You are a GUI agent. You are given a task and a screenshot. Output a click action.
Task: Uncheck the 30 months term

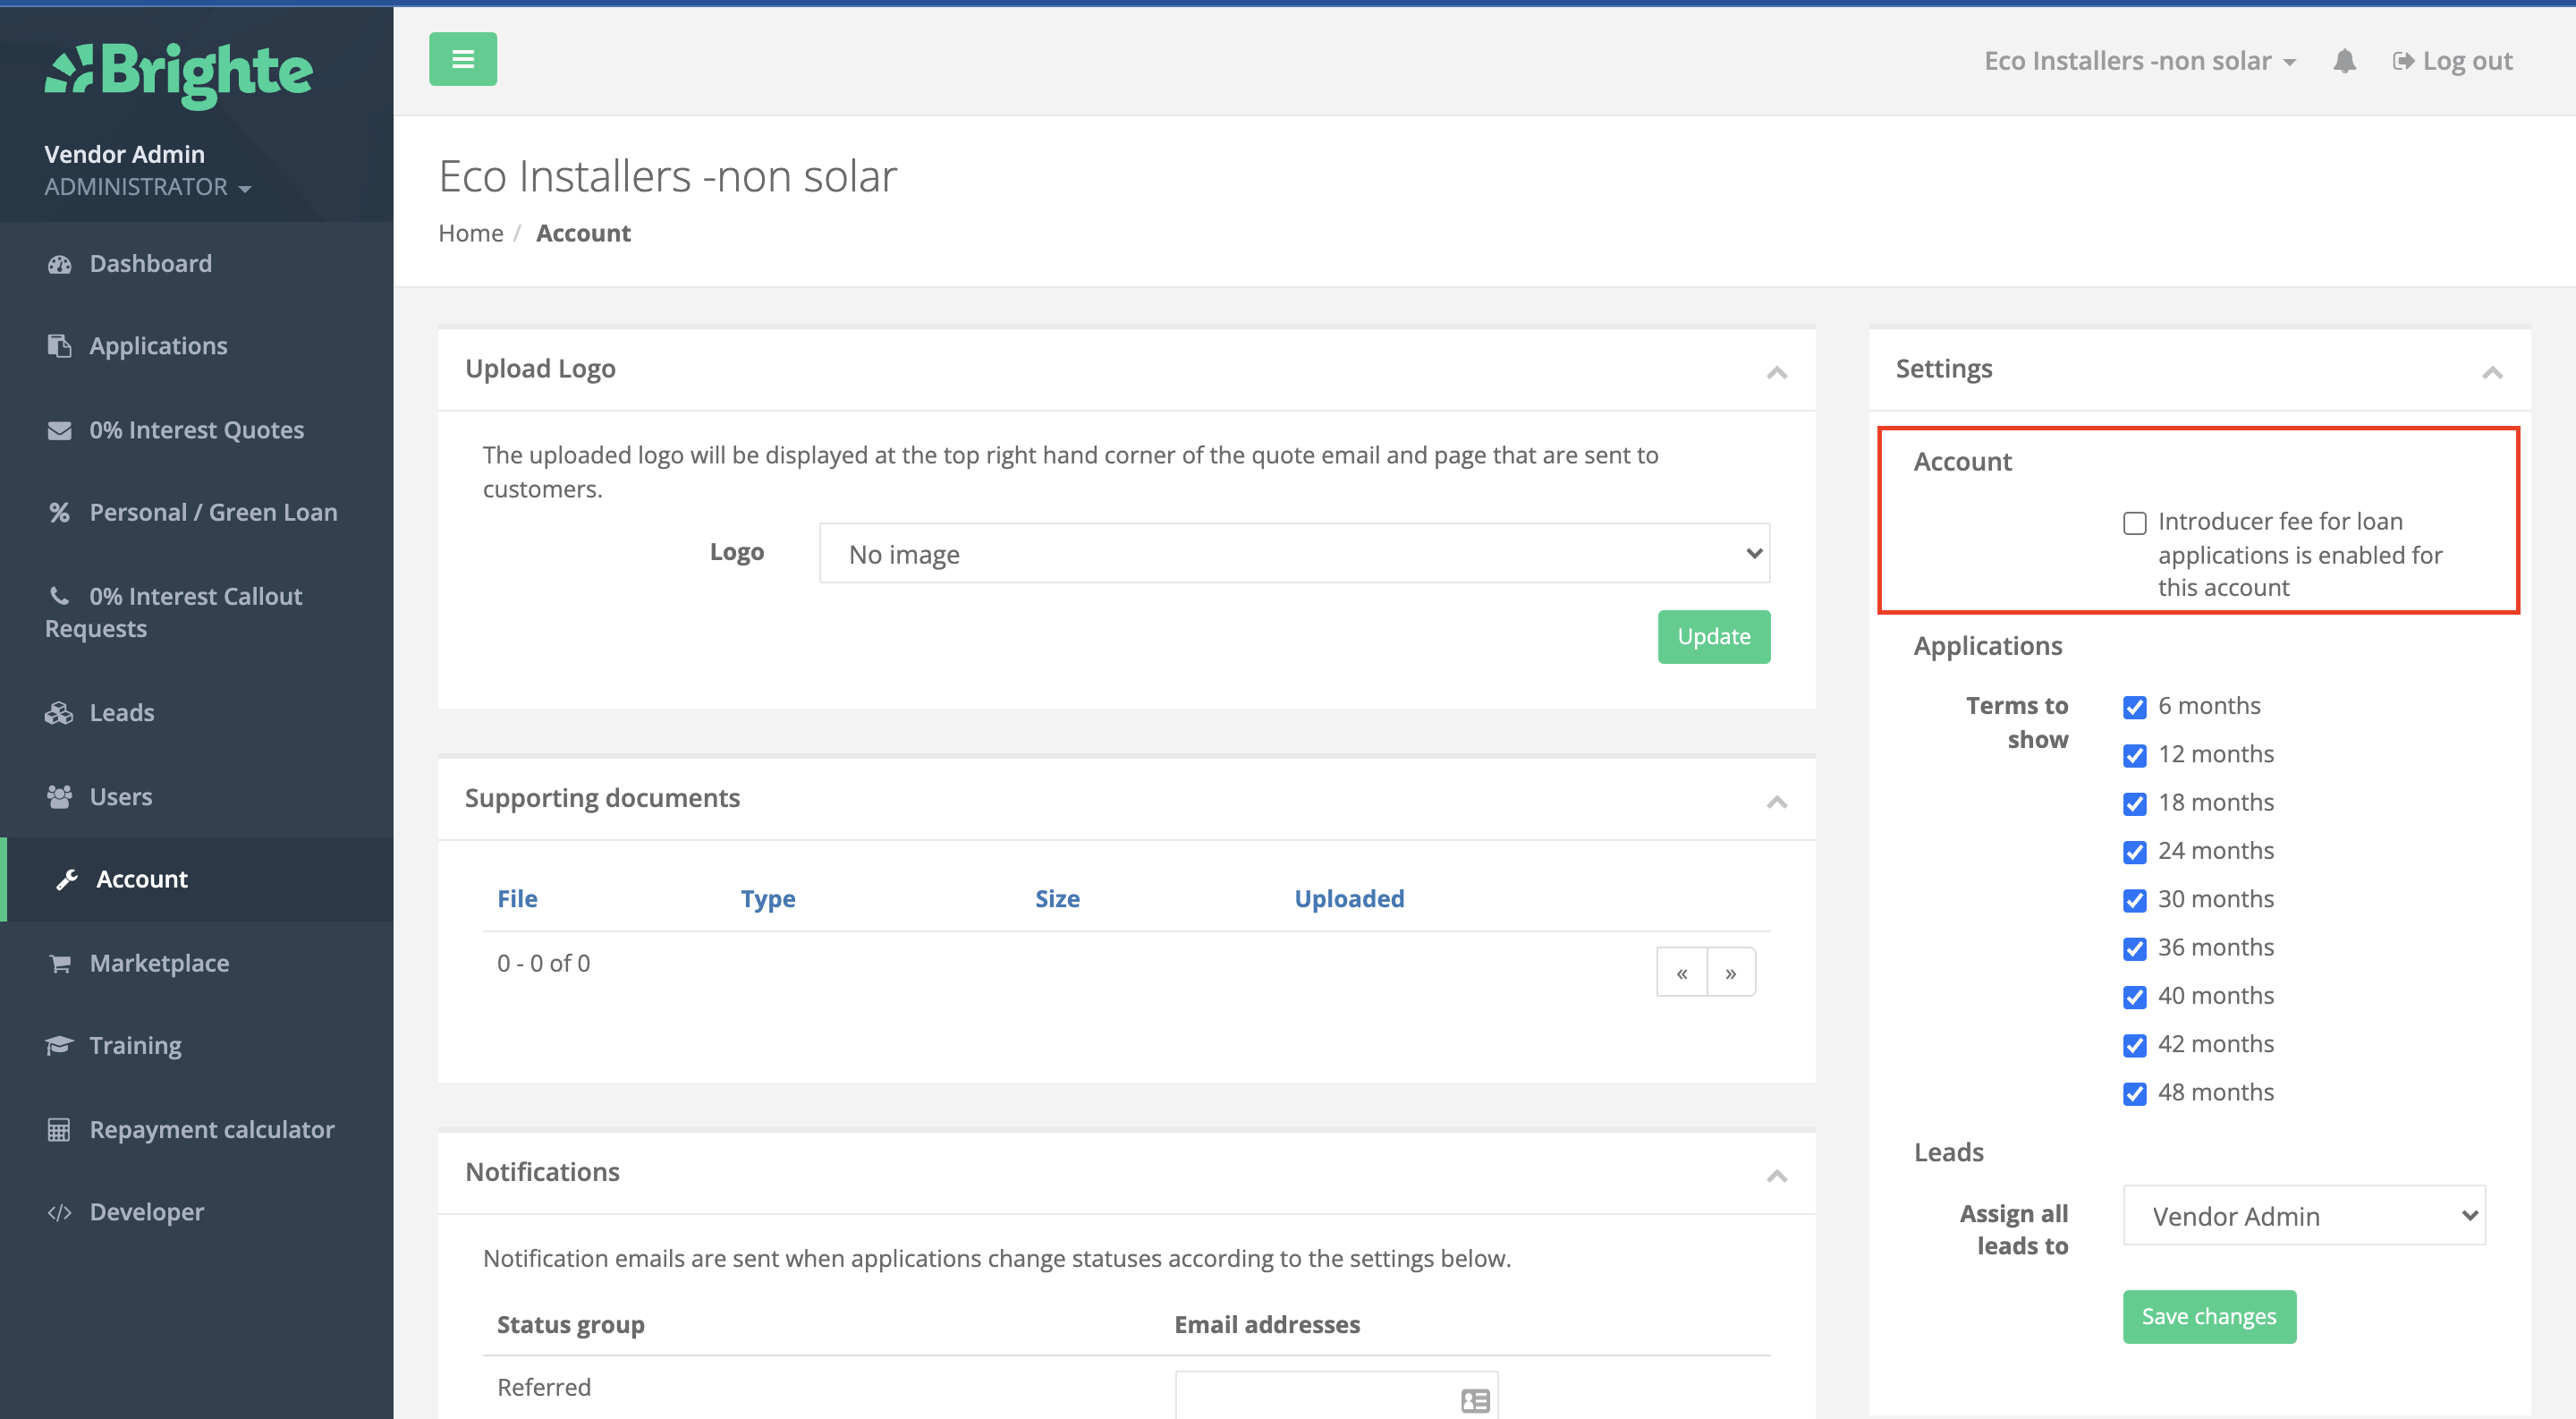point(2134,900)
